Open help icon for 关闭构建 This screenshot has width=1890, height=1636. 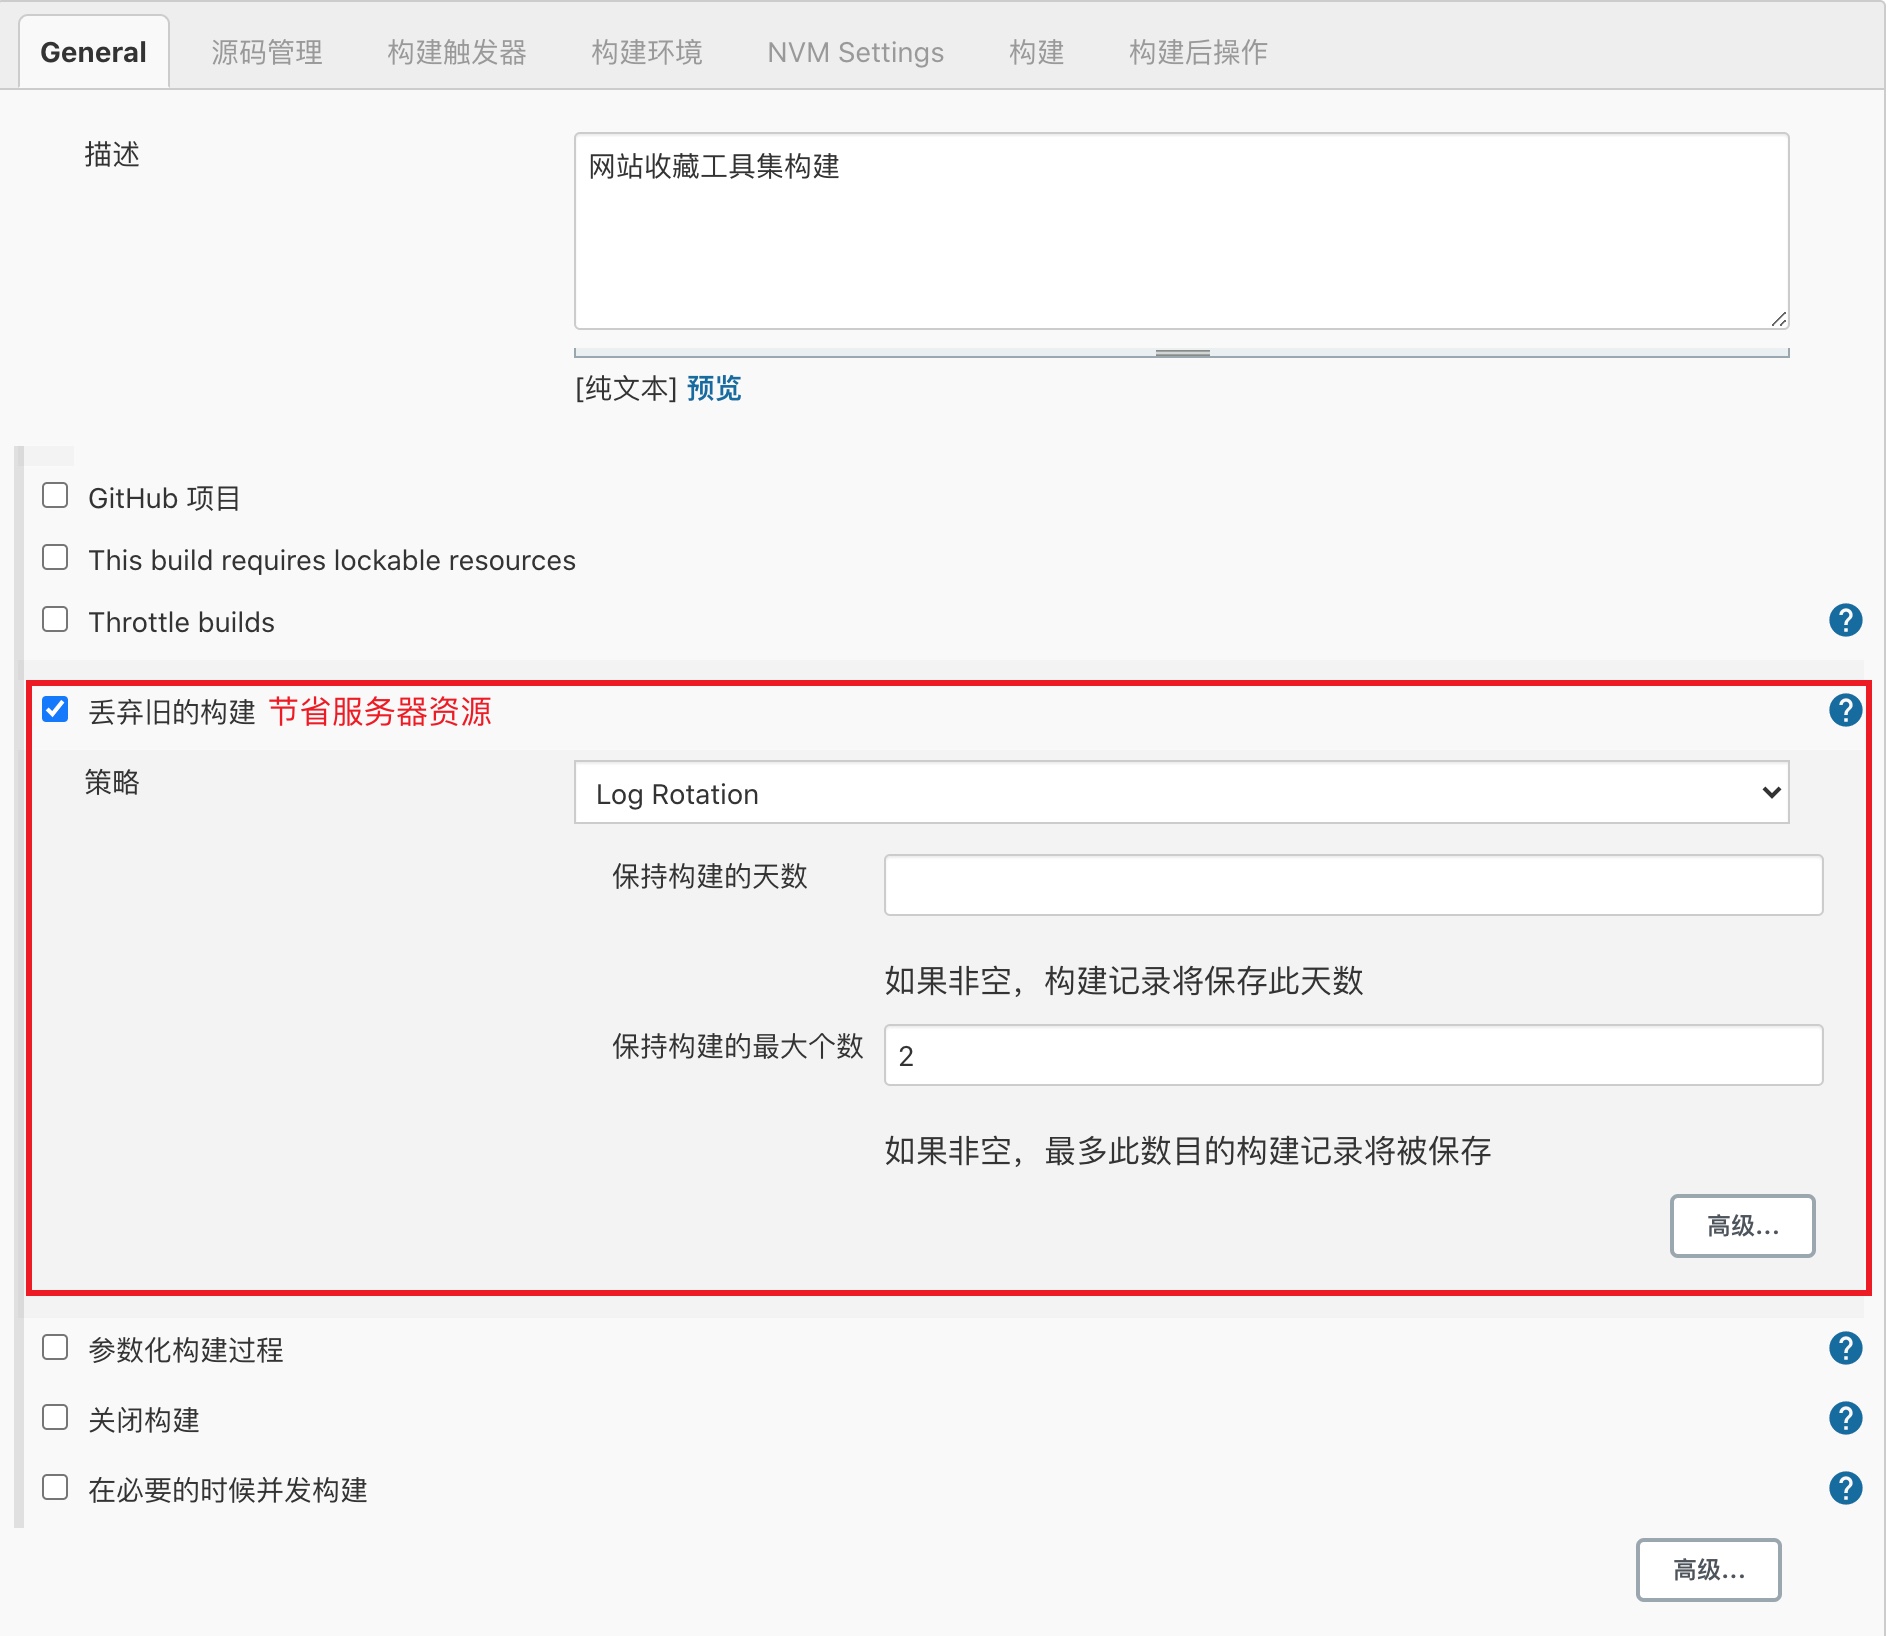pos(1845,1418)
